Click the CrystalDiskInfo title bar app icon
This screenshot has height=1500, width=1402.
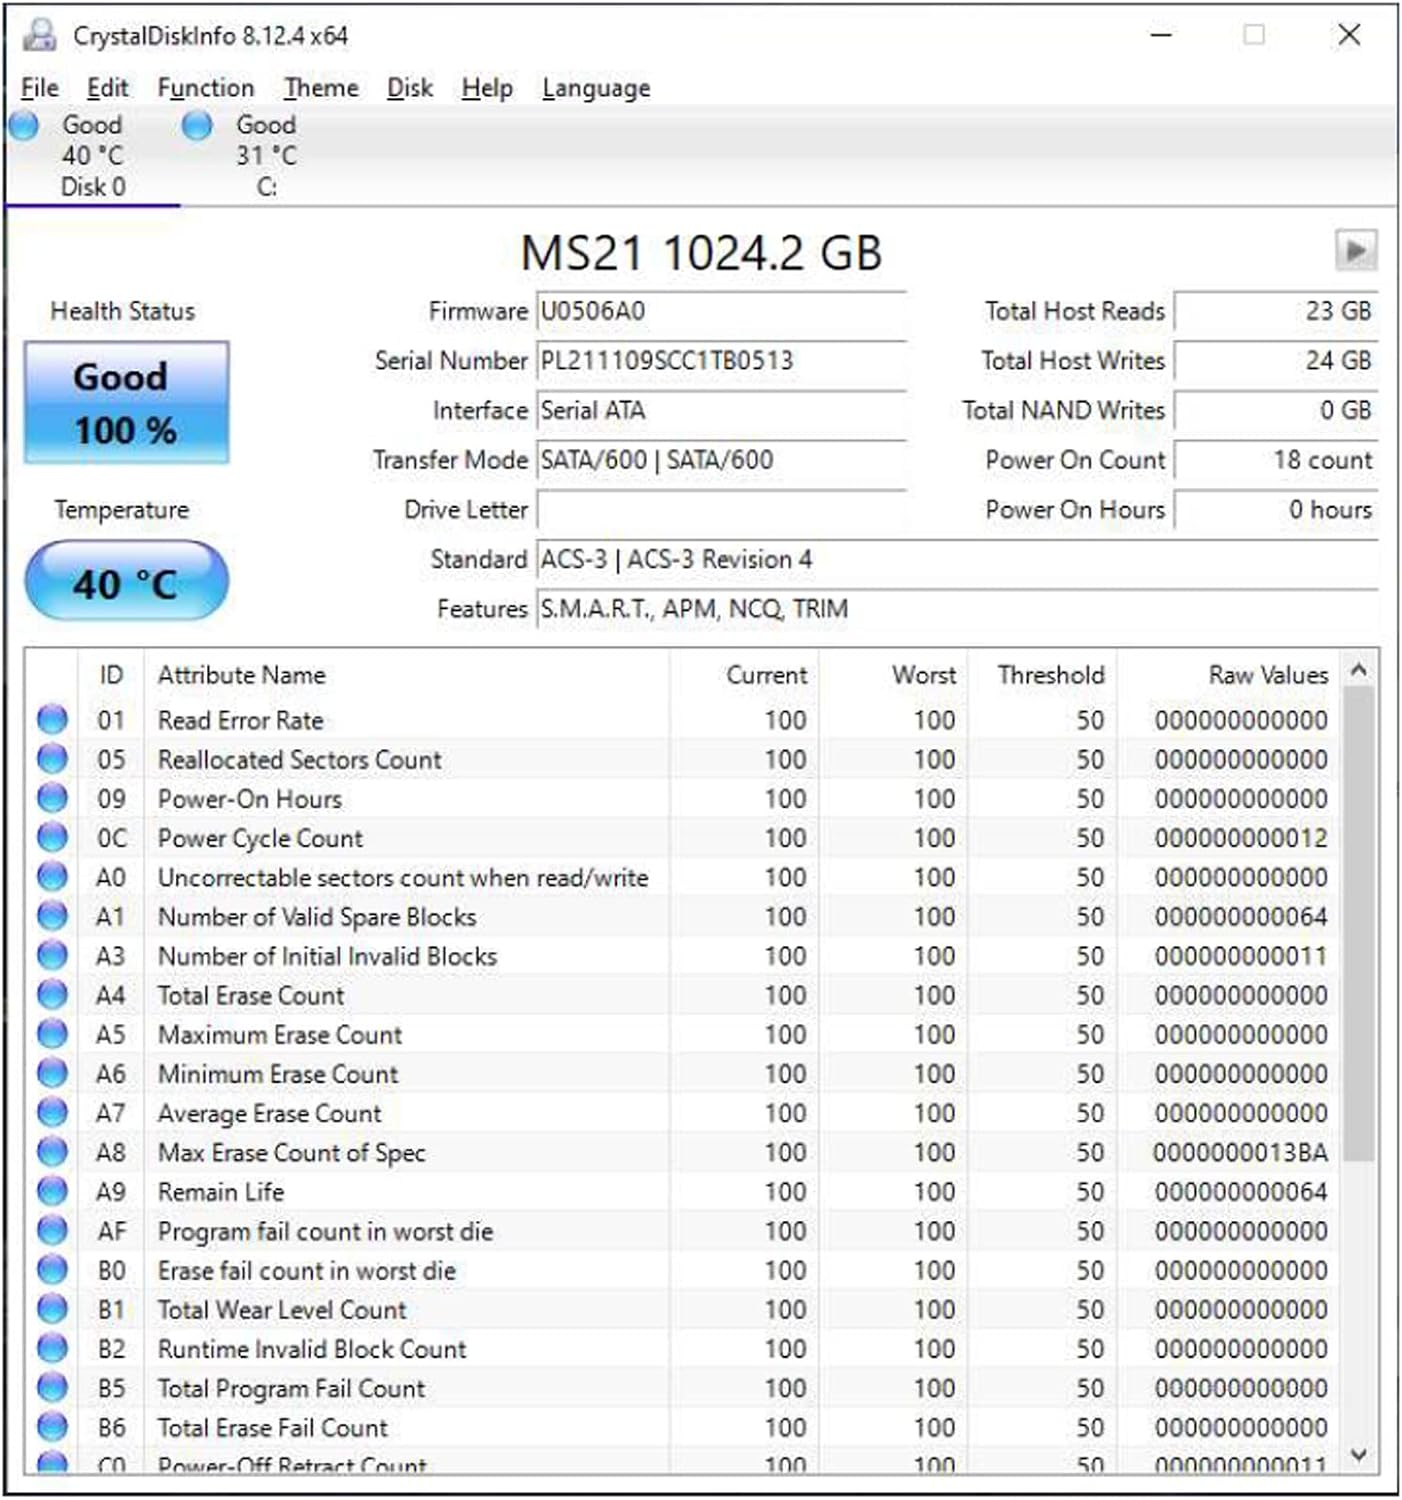click(x=39, y=35)
